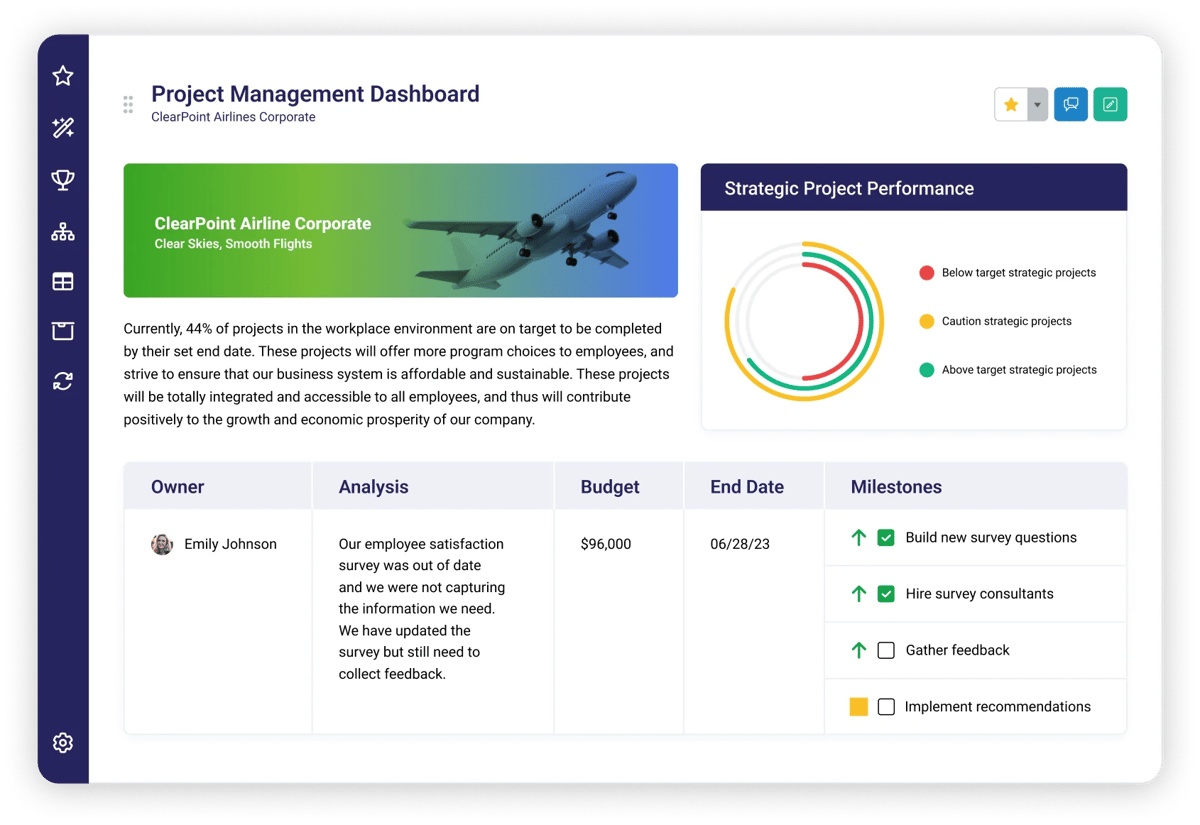Open settings gear in sidebar

(63, 743)
